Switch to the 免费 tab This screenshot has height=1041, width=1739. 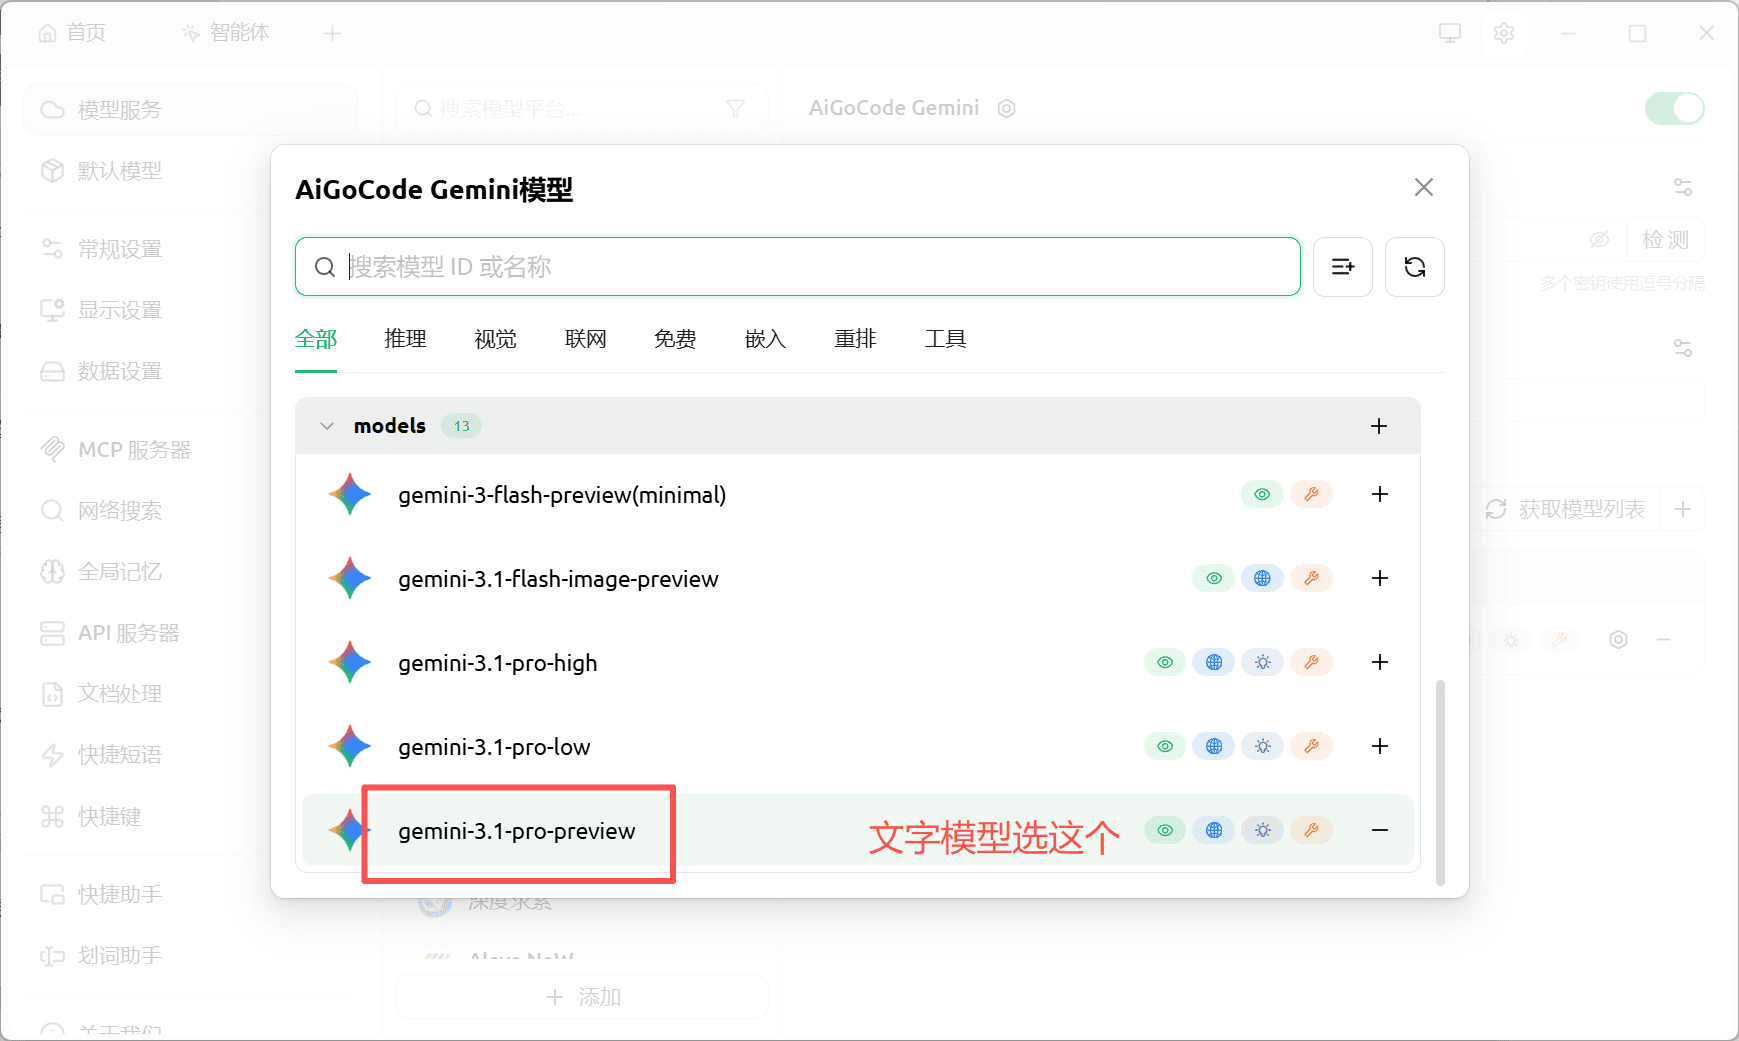[x=676, y=339]
